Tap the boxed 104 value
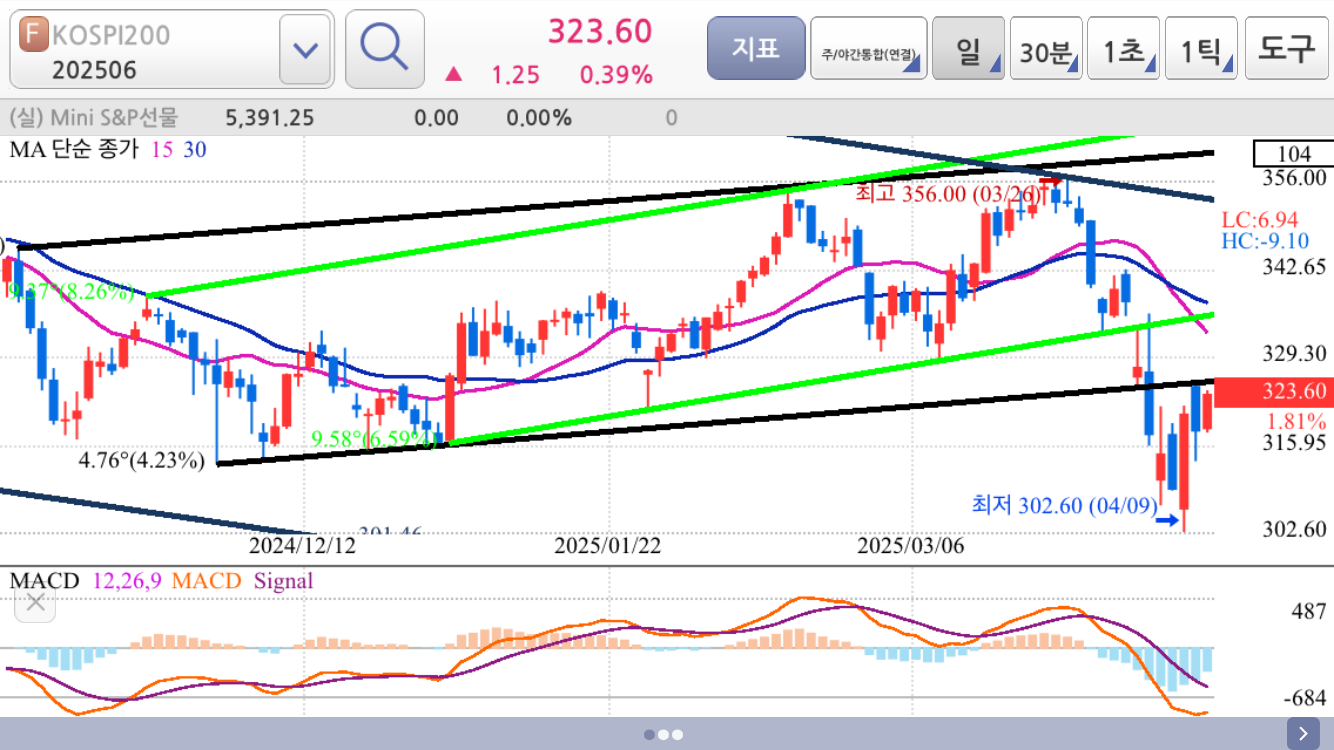Image resolution: width=1334 pixels, height=750 pixels. point(1294,154)
